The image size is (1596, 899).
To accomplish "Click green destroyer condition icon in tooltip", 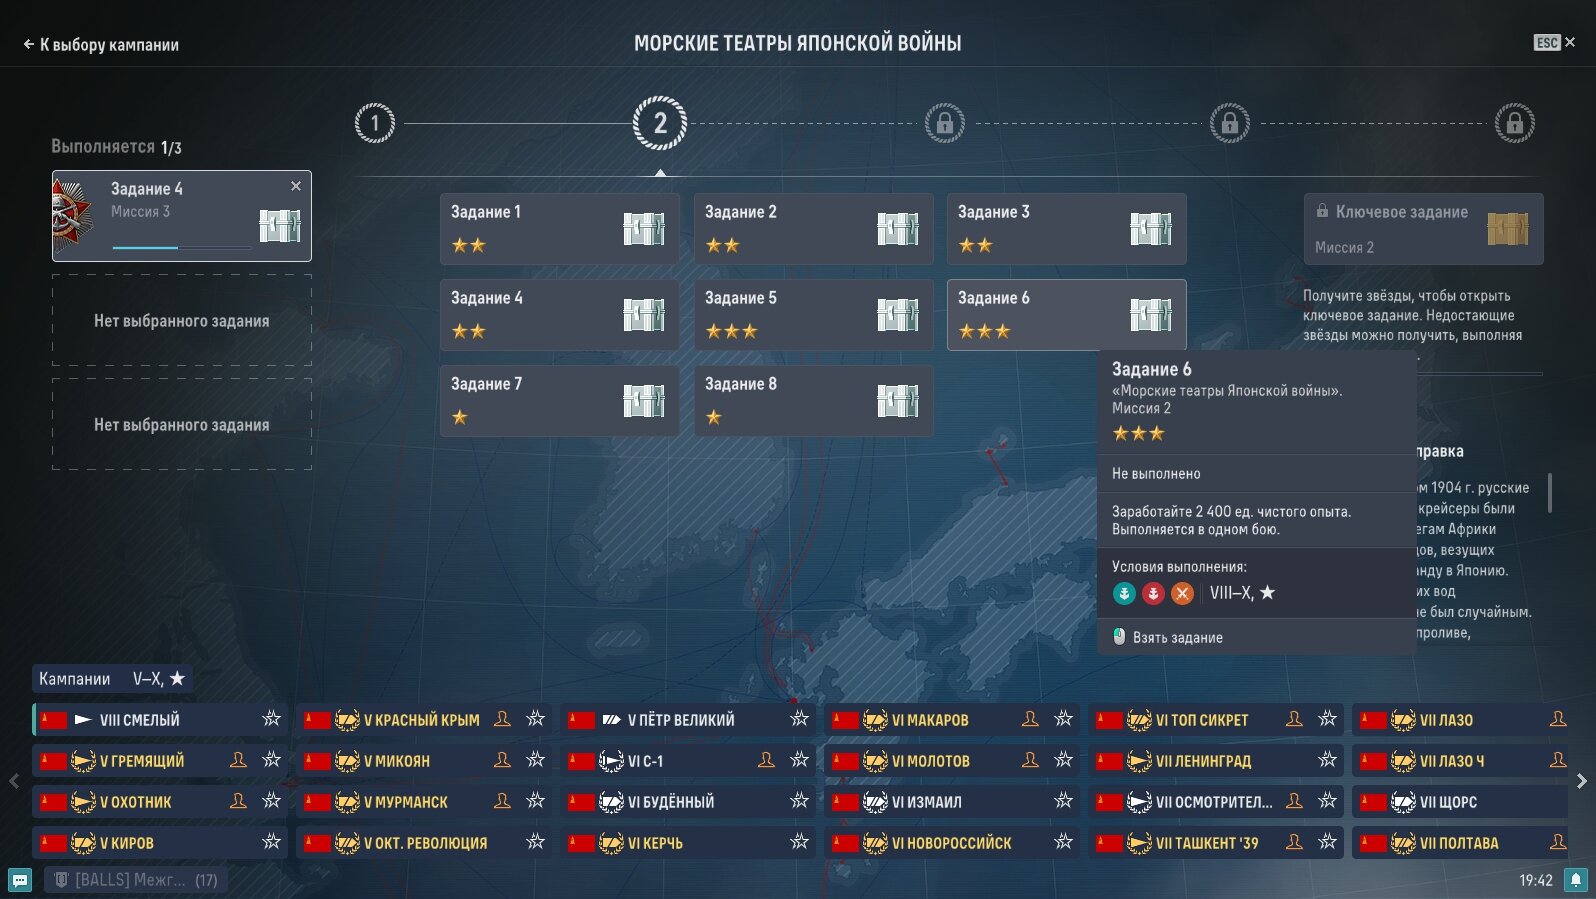I will click(1124, 593).
